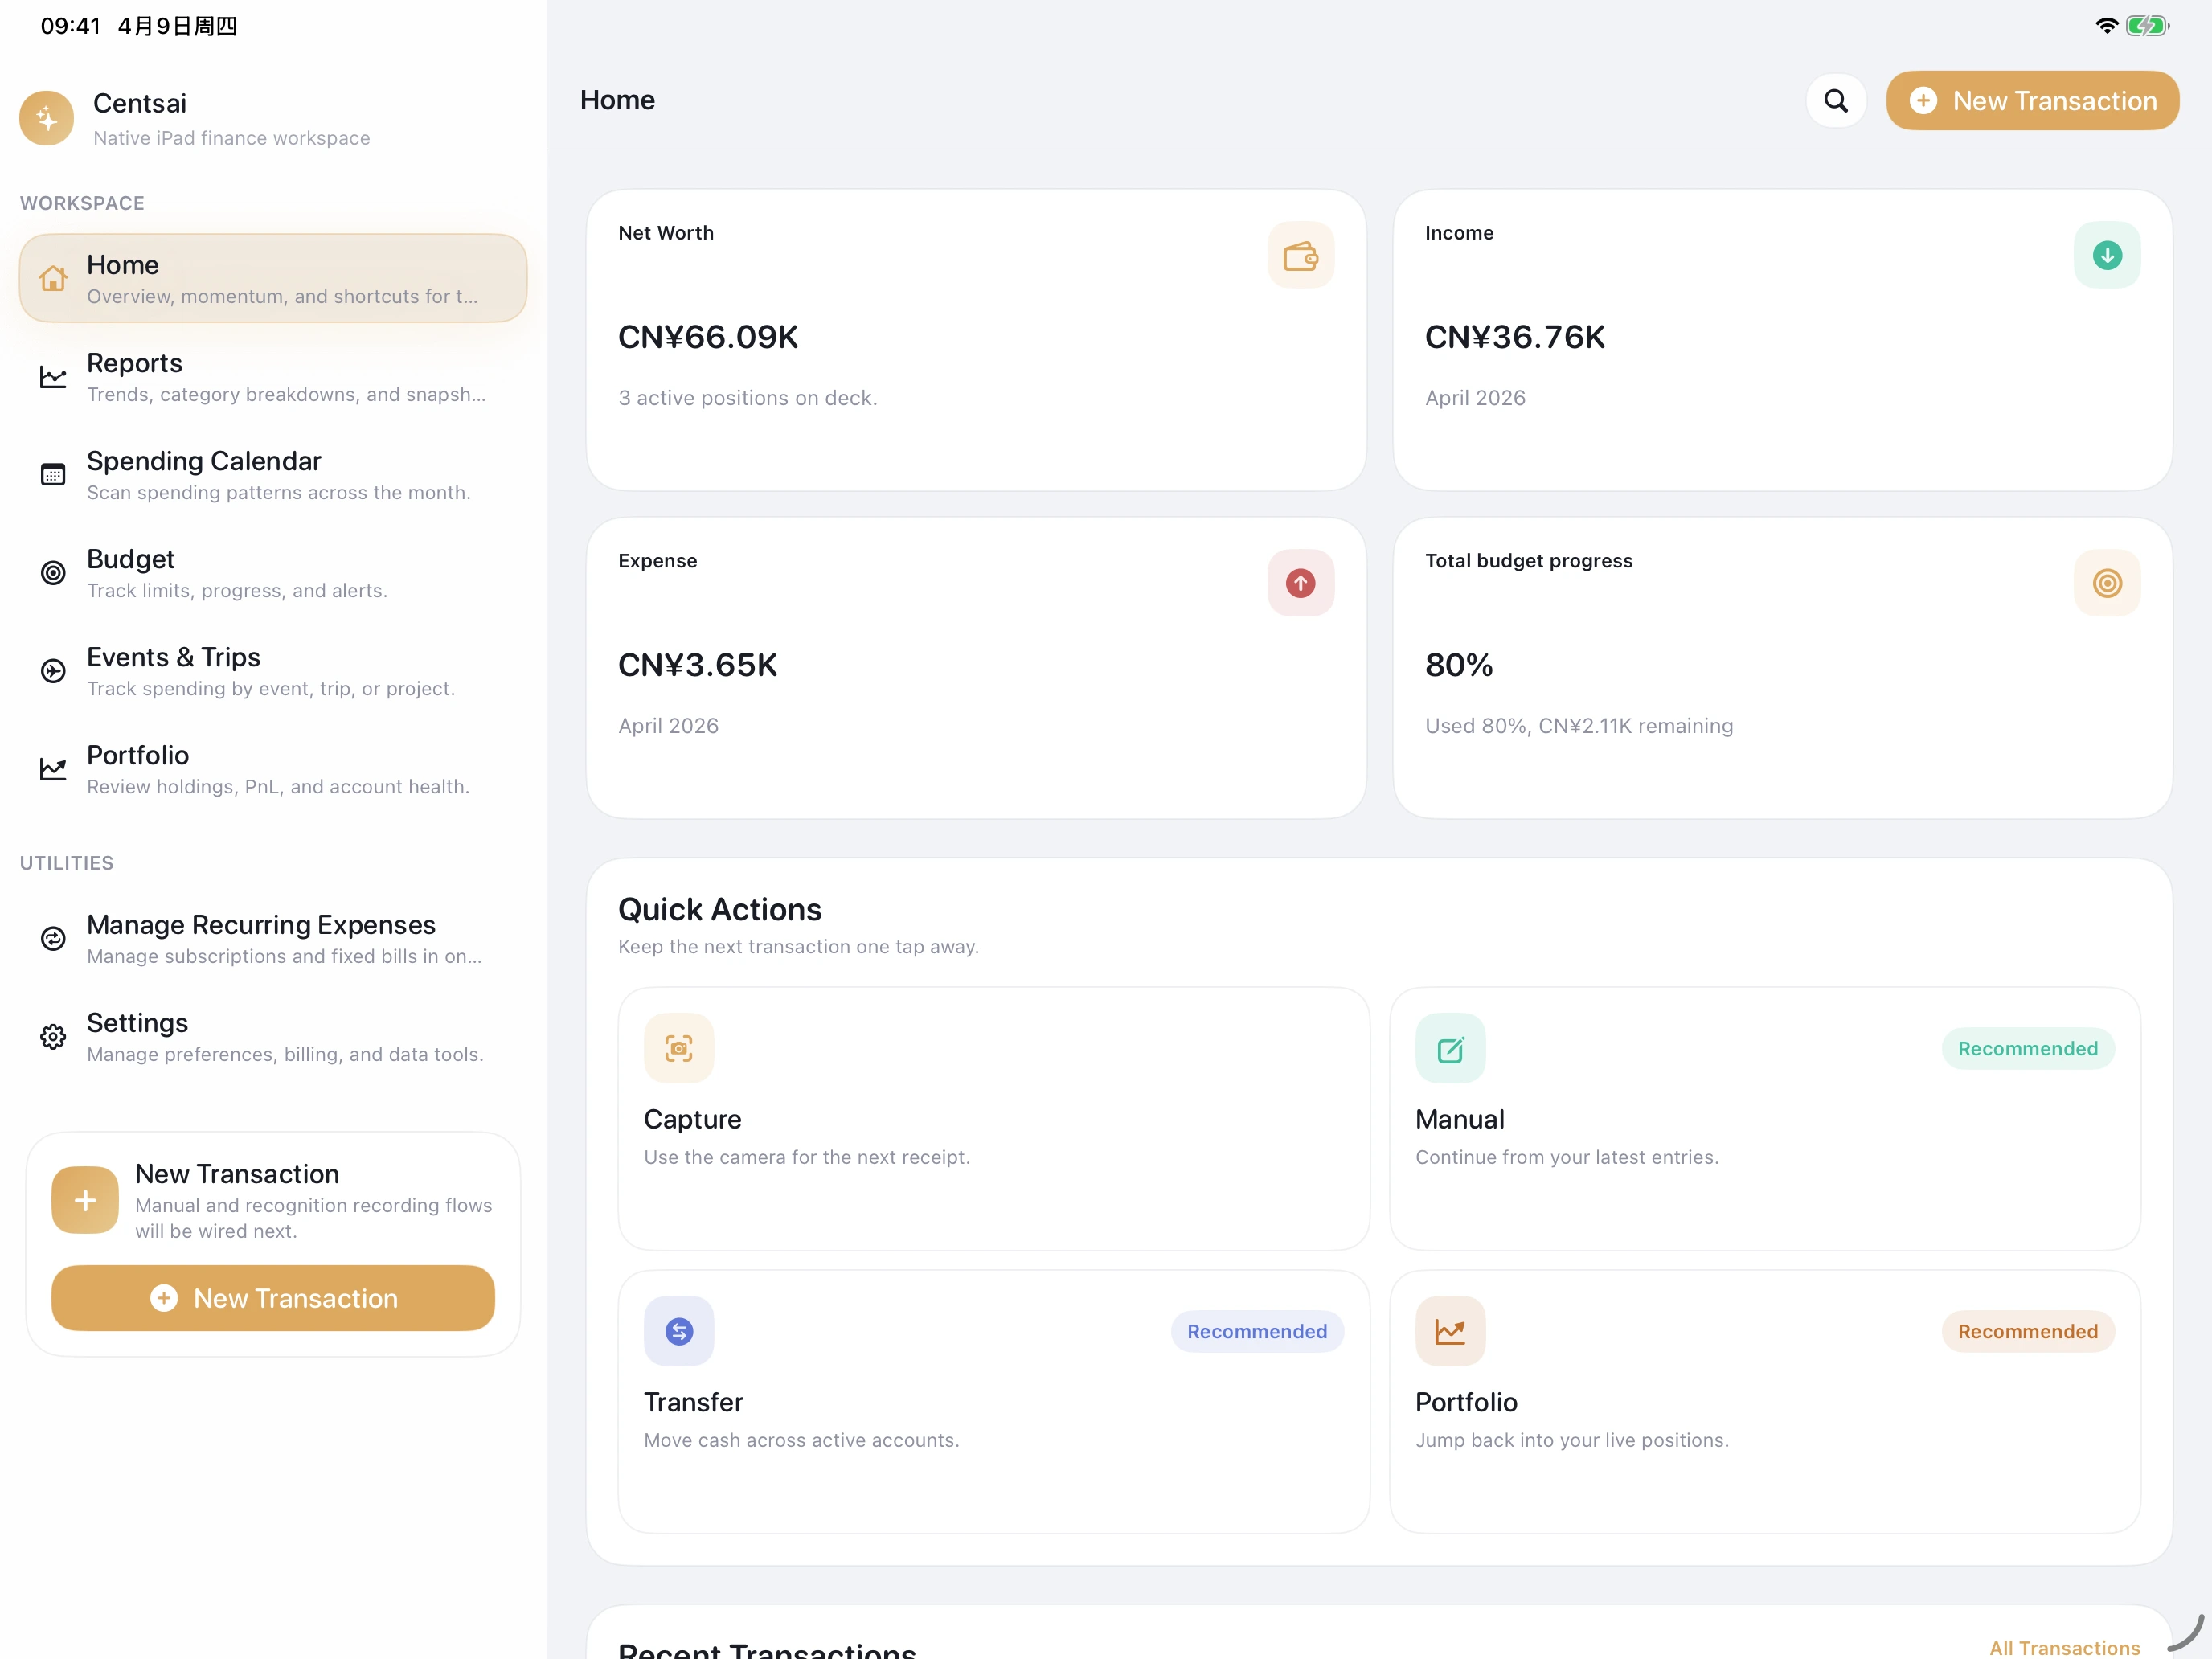
Task: Tap the budget progress target icon
Action: (x=2106, y=583)
